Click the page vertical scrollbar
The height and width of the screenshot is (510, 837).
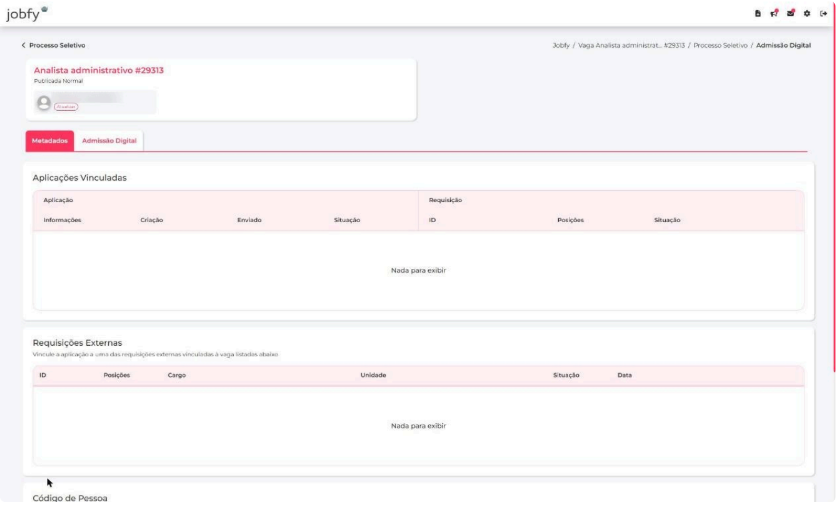coord(834,187)
